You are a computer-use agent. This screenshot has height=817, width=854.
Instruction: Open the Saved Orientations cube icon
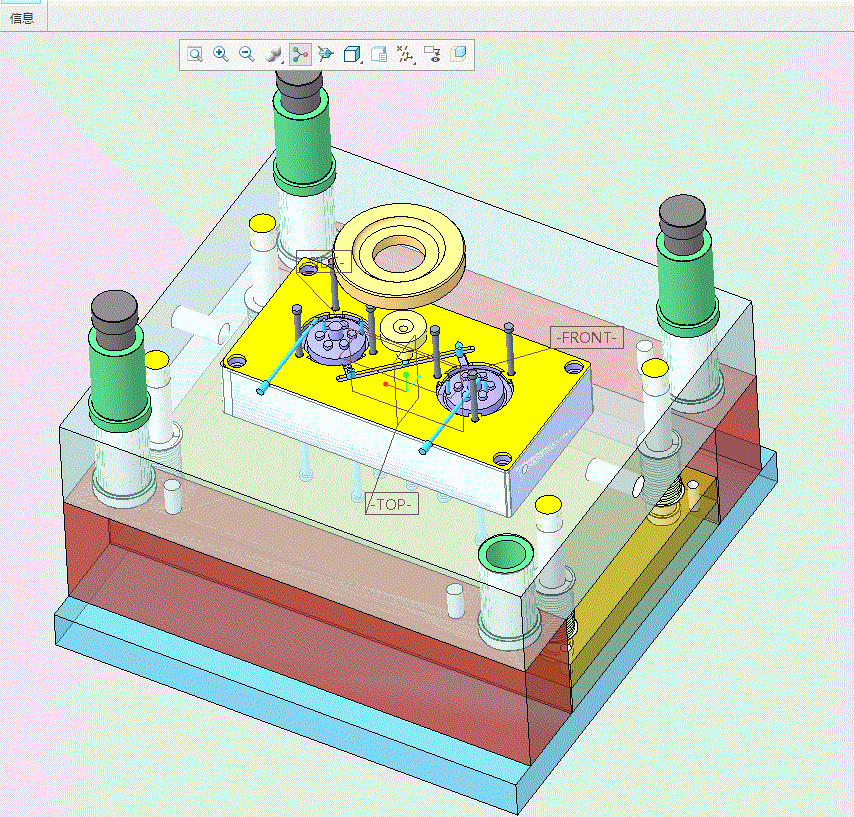[351, 54]
